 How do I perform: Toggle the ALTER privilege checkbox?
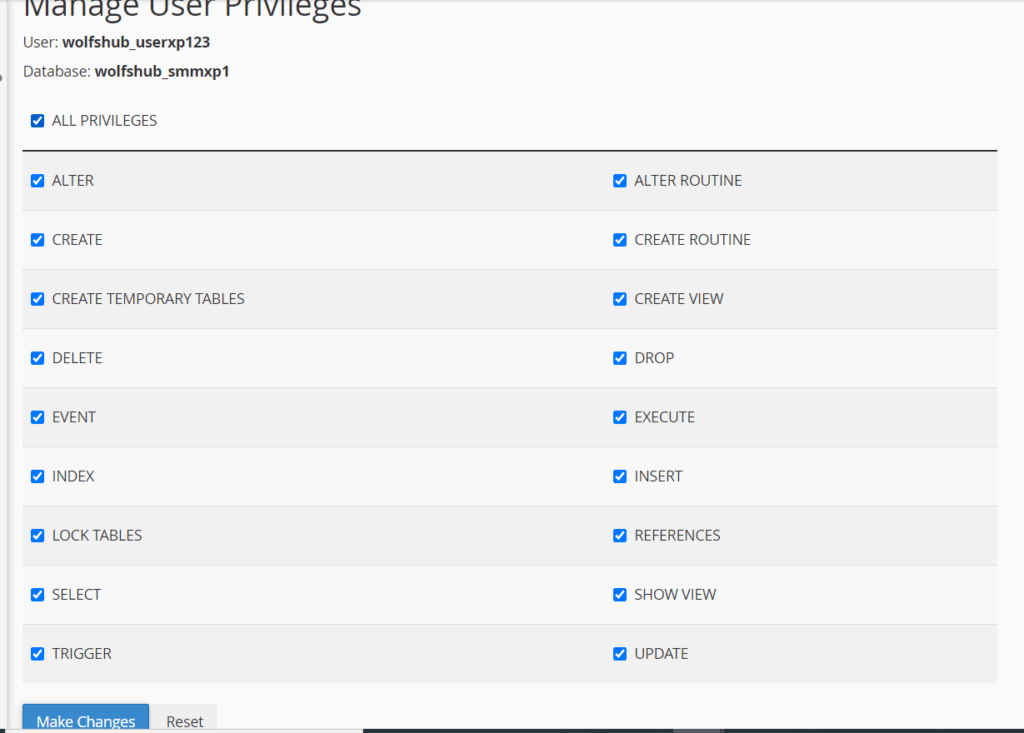point(38,181)
